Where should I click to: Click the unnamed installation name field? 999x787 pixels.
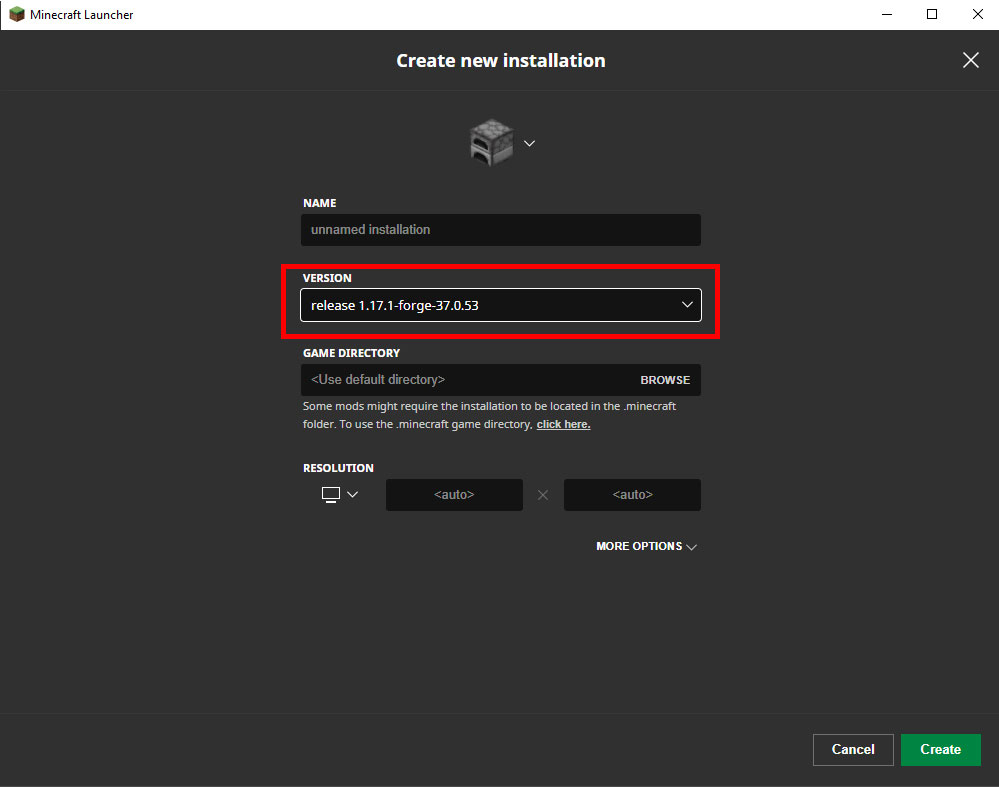tap(500, 229)
